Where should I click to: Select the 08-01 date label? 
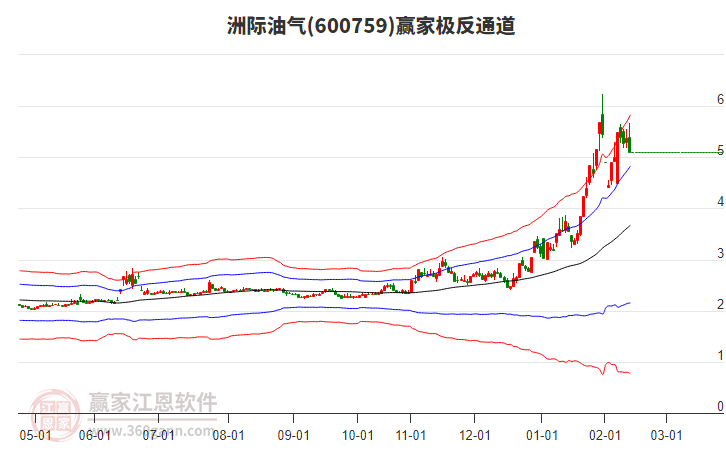pos(228,435)
